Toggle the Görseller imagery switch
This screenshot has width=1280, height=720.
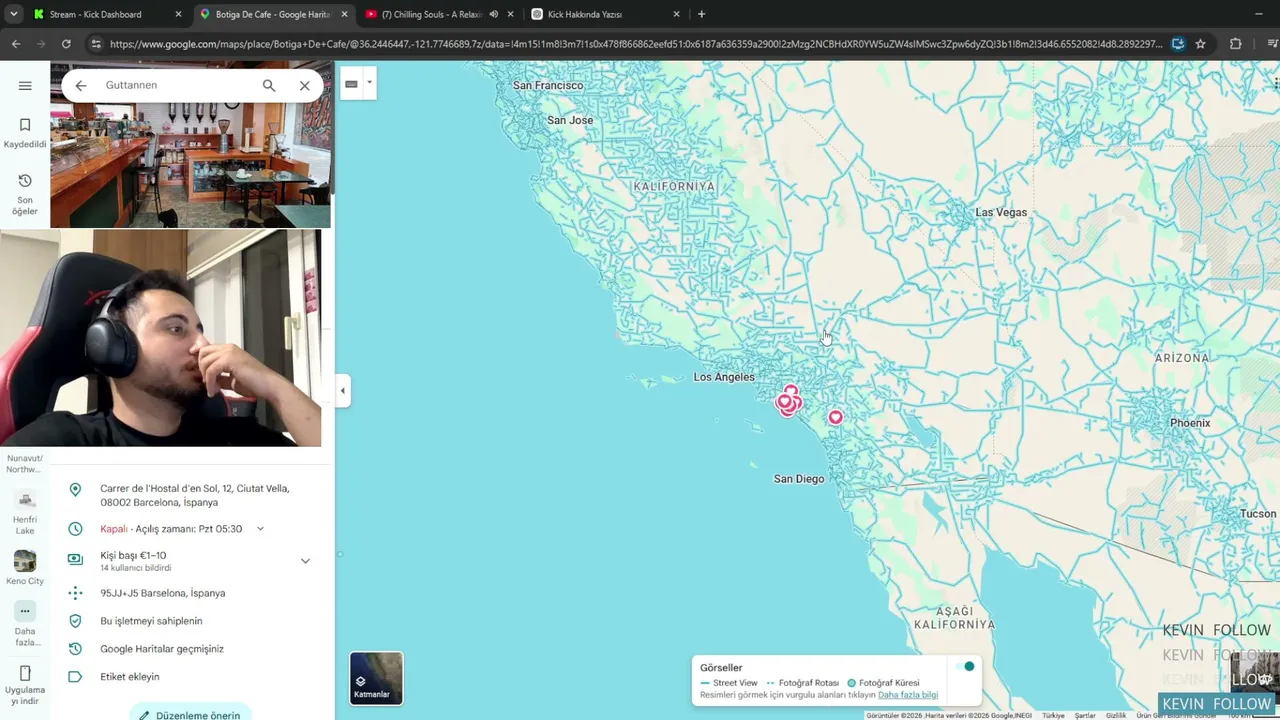[965, 667]
